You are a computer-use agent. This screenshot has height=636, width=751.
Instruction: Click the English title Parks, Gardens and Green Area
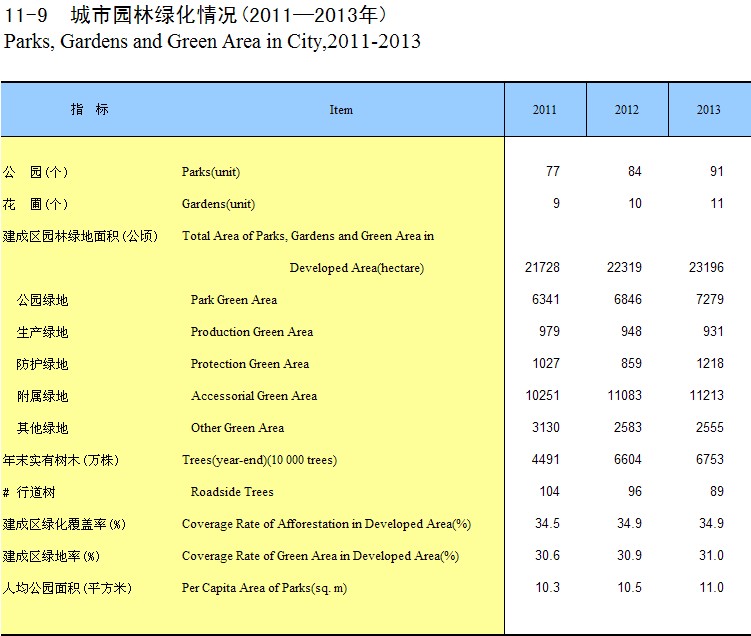(x=212, y=42)
